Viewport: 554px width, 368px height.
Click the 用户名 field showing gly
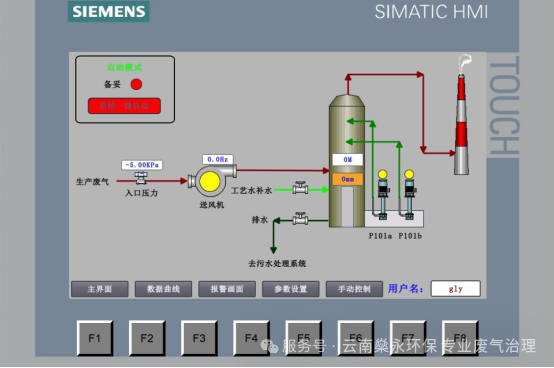[x=455, y=289]
